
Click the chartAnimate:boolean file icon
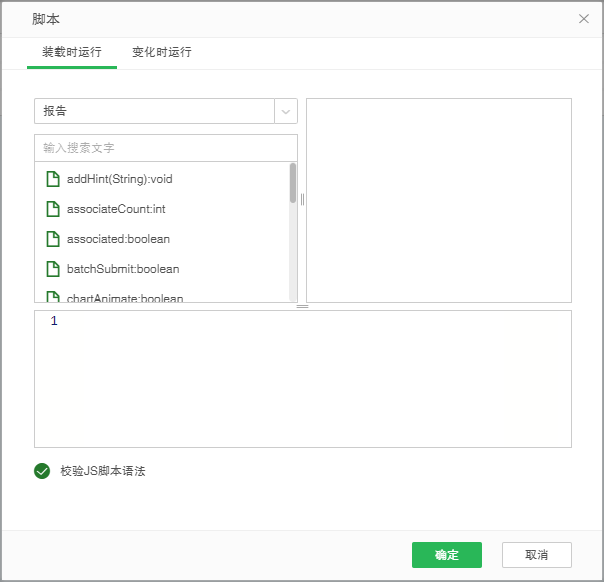pyautogui.click(x=53, y=297)
